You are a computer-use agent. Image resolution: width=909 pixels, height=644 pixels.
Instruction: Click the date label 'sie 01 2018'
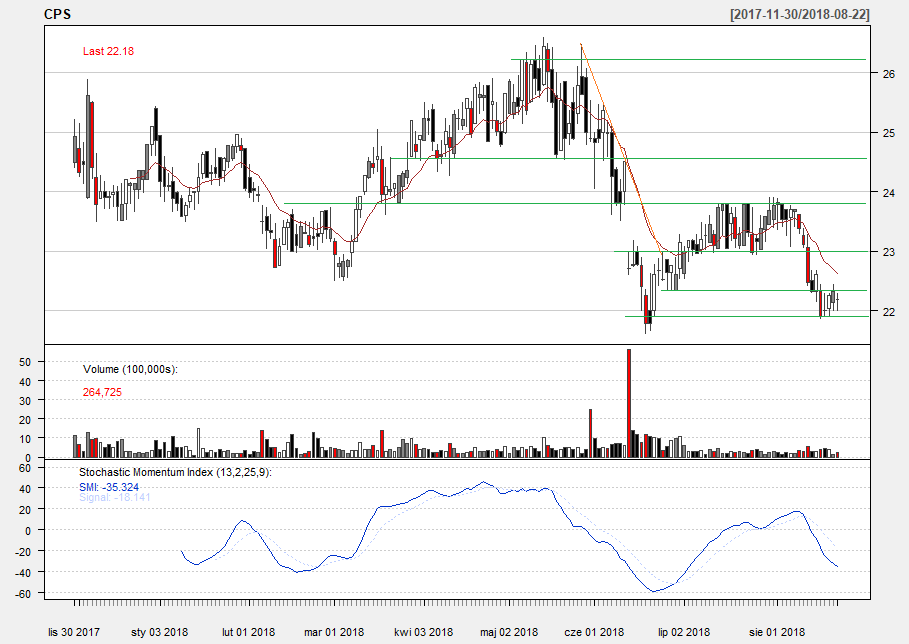pos(777,632)
